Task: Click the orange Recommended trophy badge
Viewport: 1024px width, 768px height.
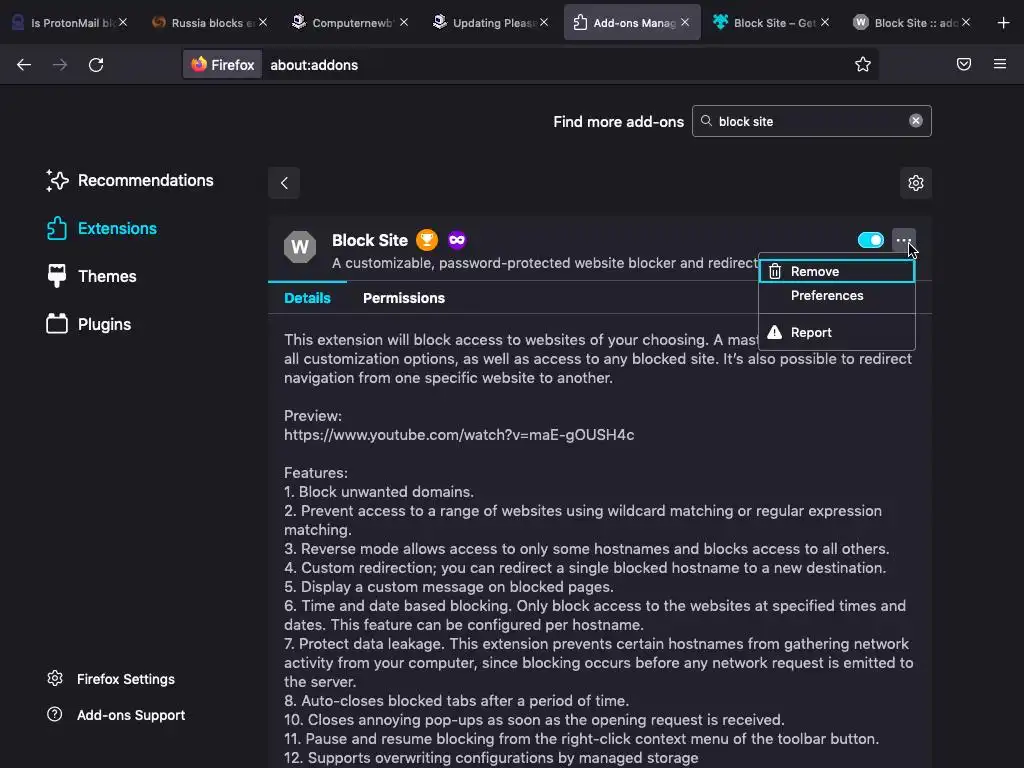Action: click(x=427, y=240)
